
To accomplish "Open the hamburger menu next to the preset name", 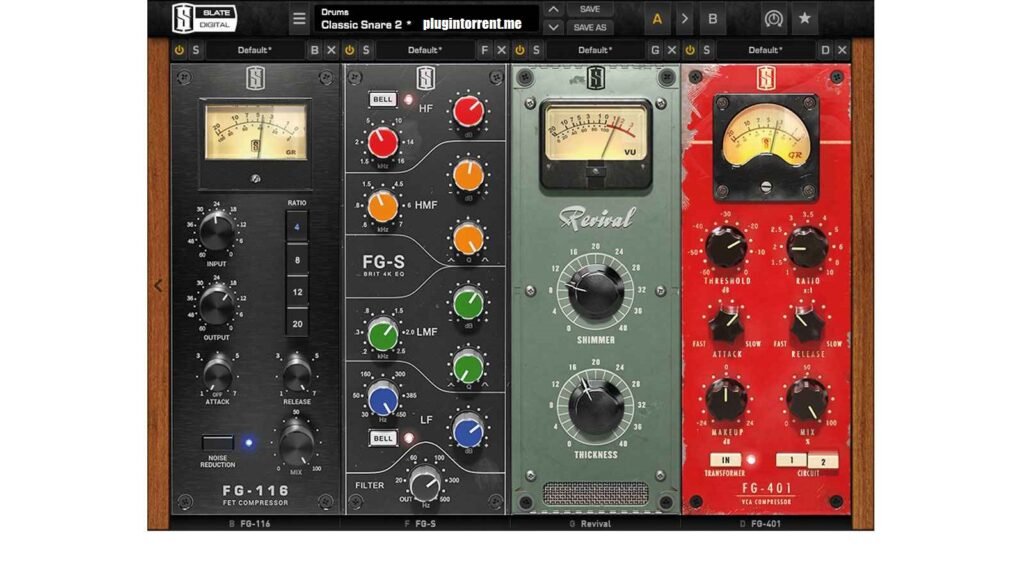I will coord(299,18).
